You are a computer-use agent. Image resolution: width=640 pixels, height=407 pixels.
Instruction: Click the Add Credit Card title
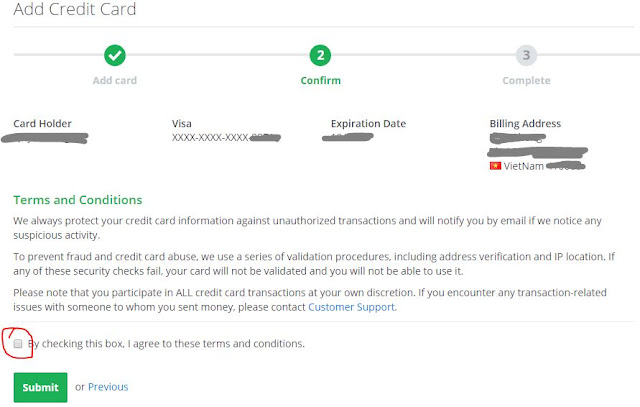75,9
